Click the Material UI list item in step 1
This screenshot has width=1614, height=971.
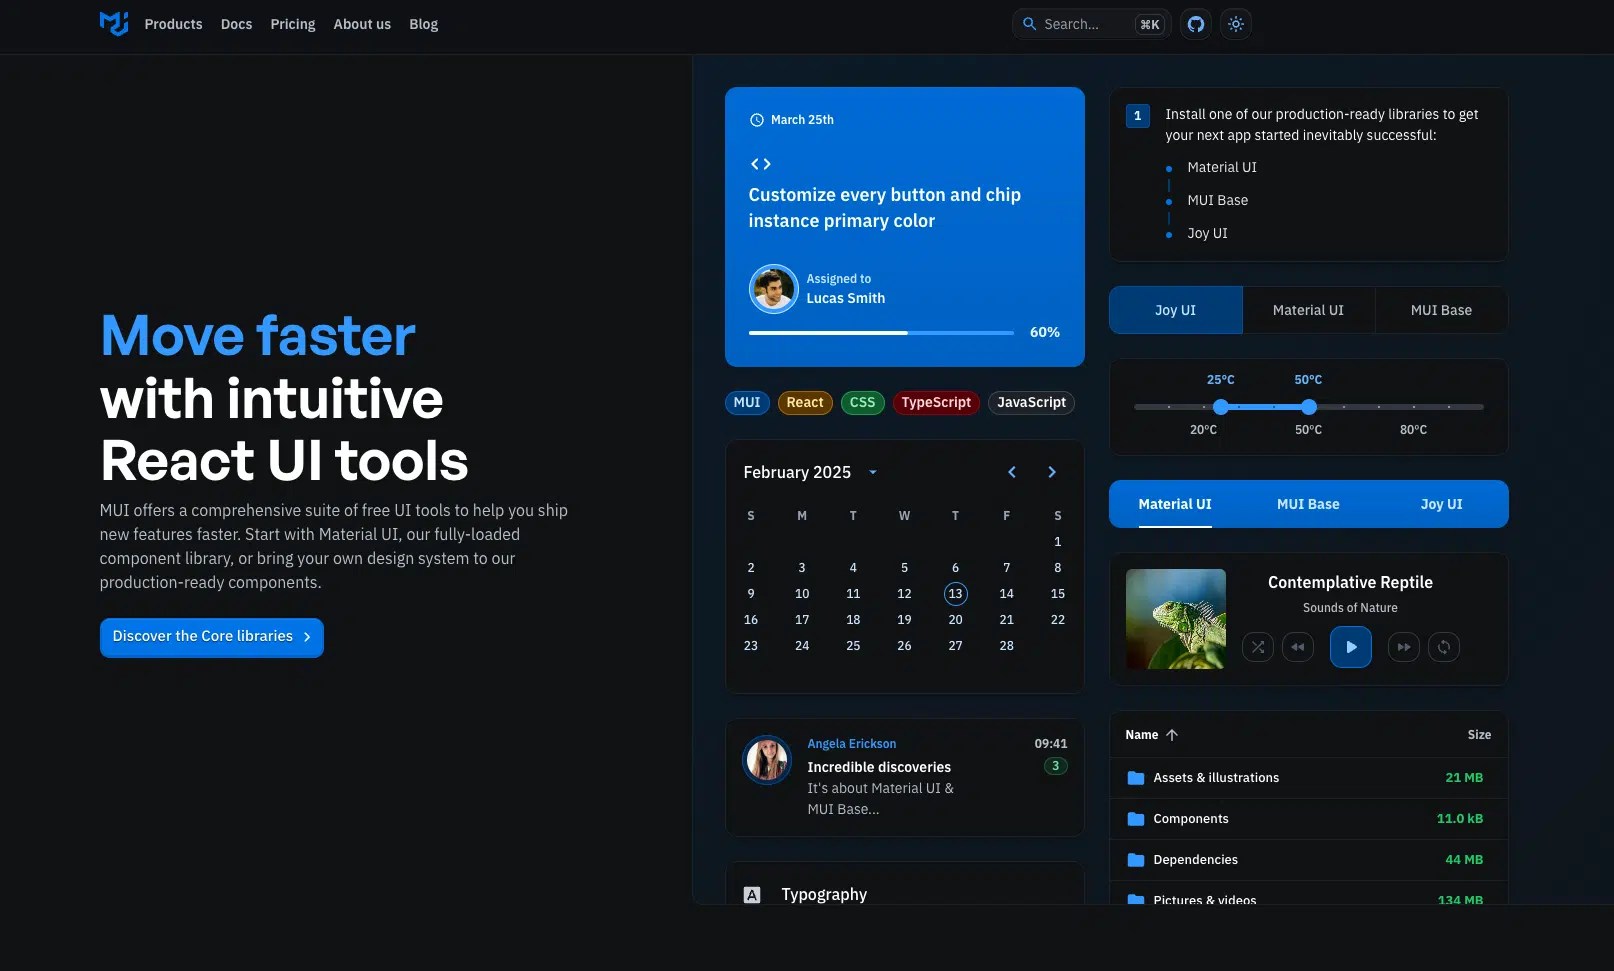tap(1222, 168)
